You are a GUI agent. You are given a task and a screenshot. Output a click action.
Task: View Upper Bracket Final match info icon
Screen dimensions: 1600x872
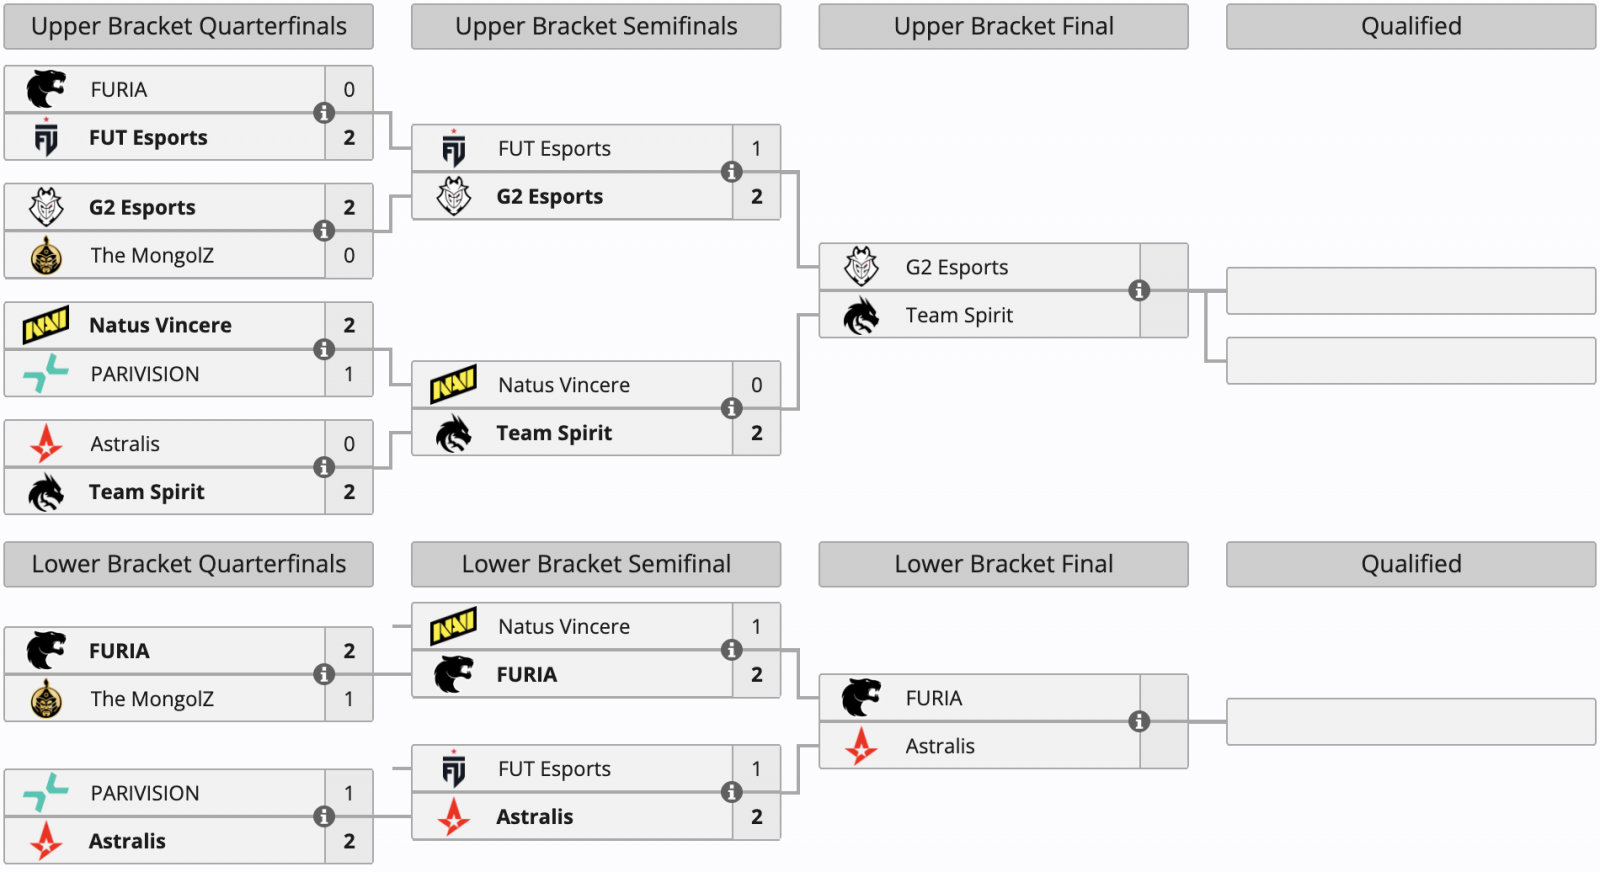click(1139, 291)
